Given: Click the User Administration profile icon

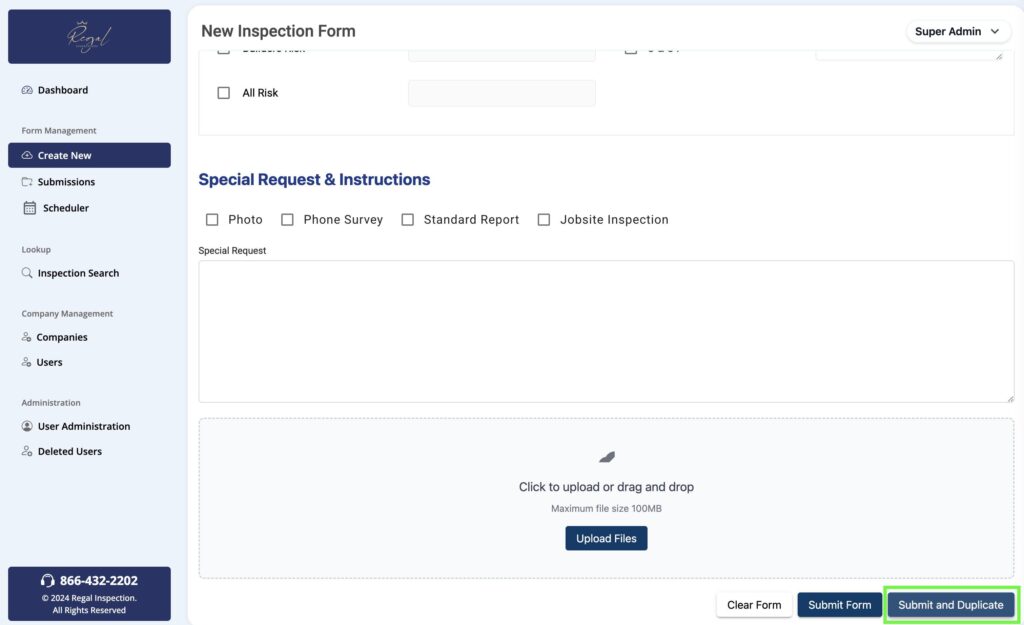Looking at the screenshot, I should pos(27,427).
